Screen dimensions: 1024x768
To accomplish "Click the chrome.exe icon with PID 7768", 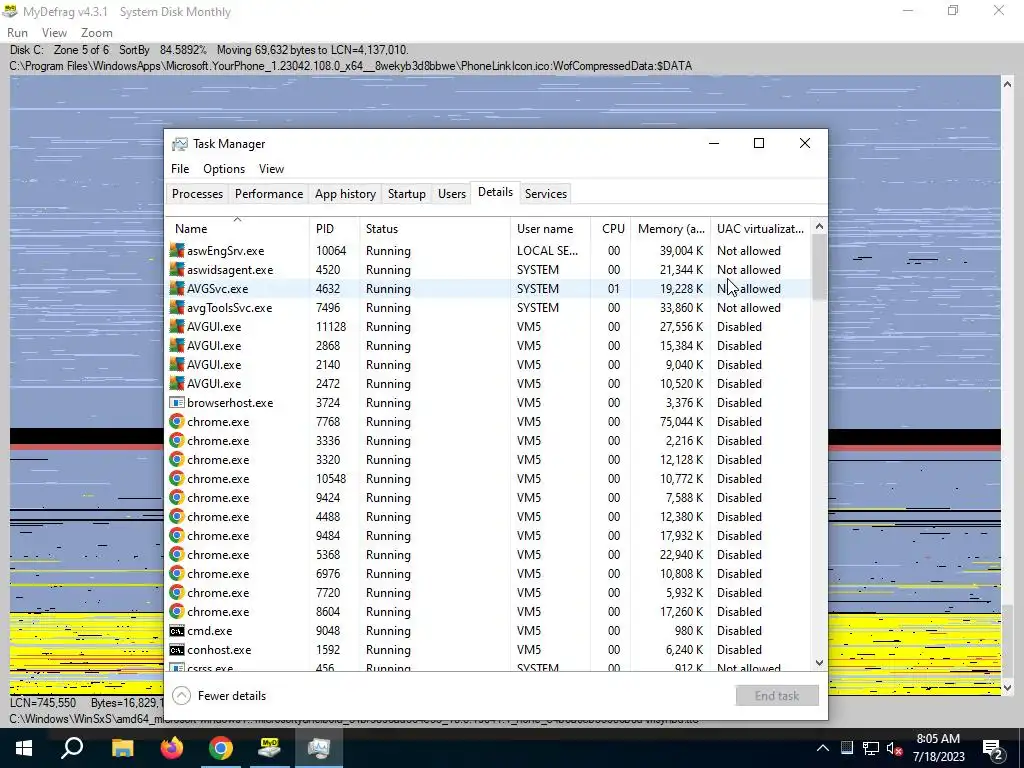I will click(176, 422).
